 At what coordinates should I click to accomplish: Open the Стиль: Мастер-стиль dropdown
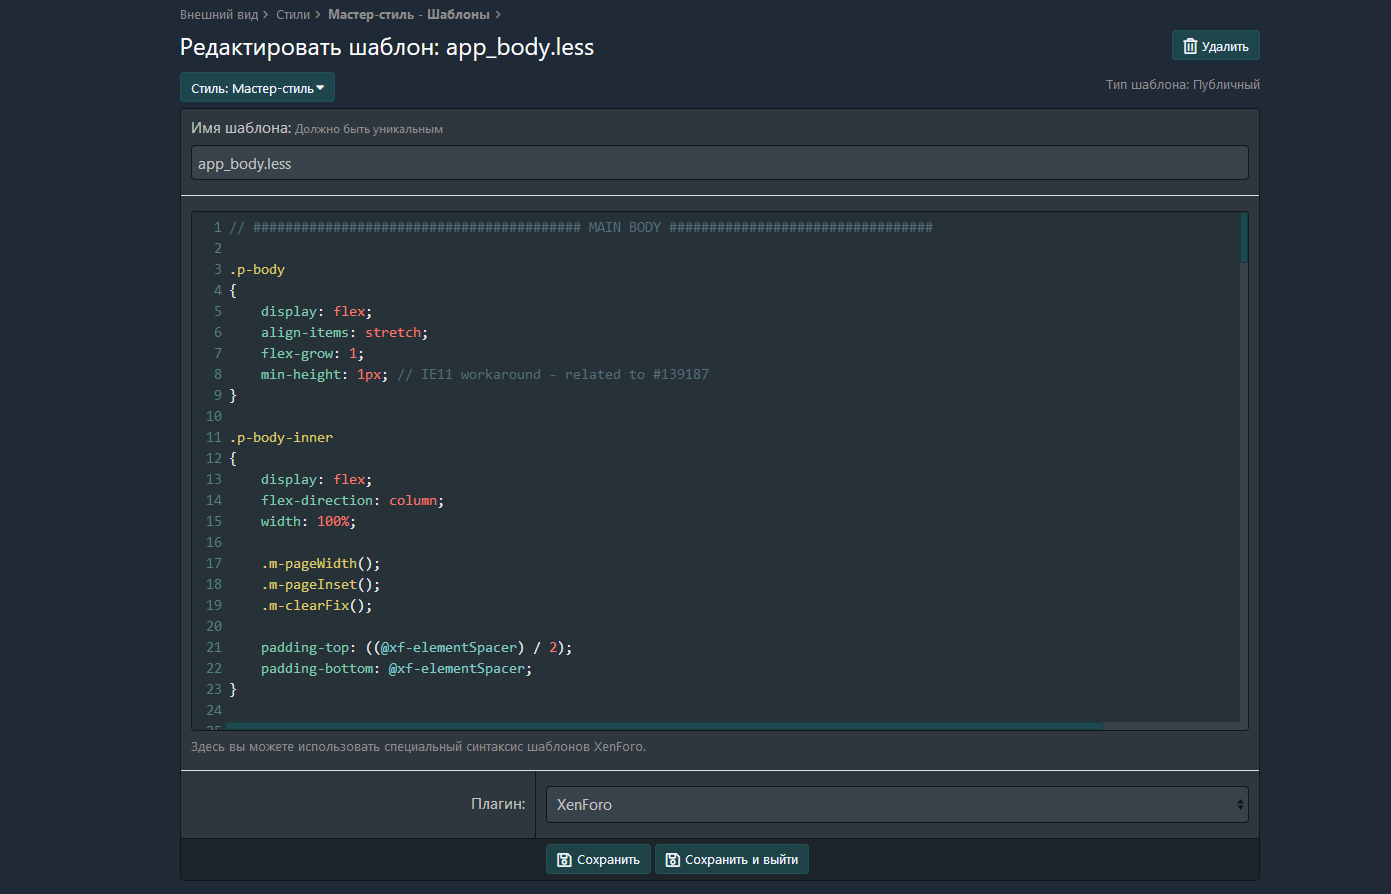(257, 88)
